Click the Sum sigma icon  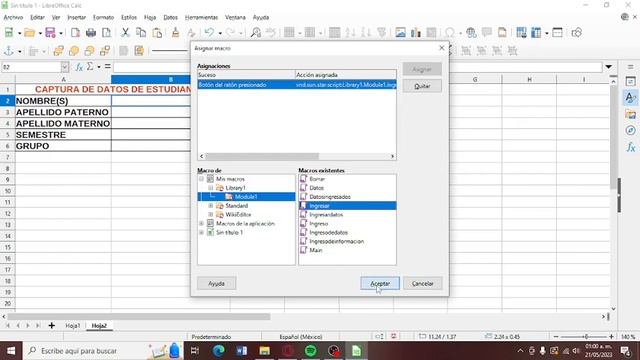point(90,67)
